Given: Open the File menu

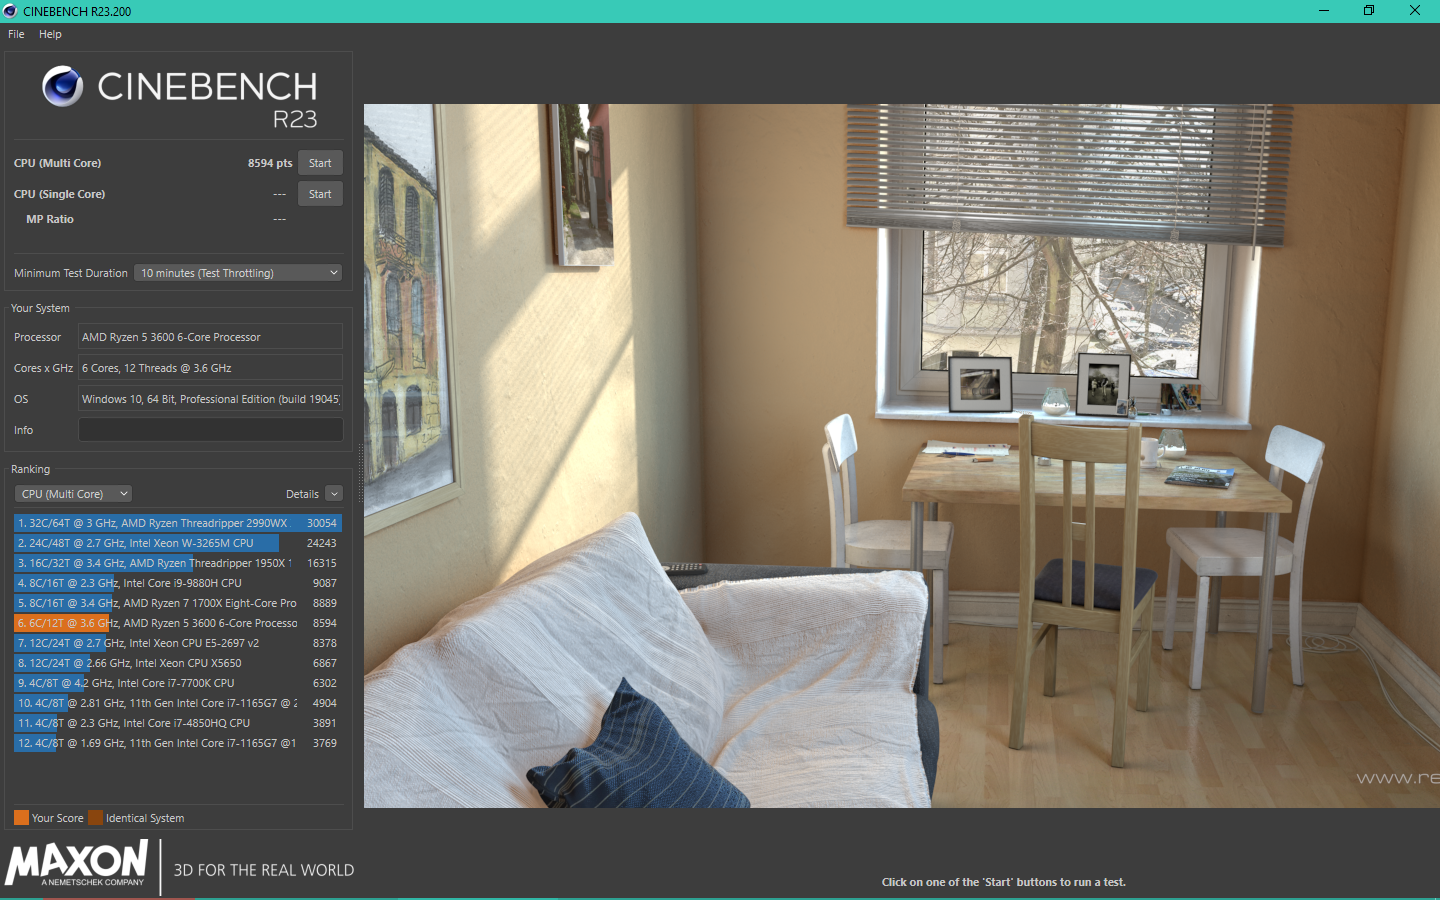Looking at the screenshot, I should point(16,34).
